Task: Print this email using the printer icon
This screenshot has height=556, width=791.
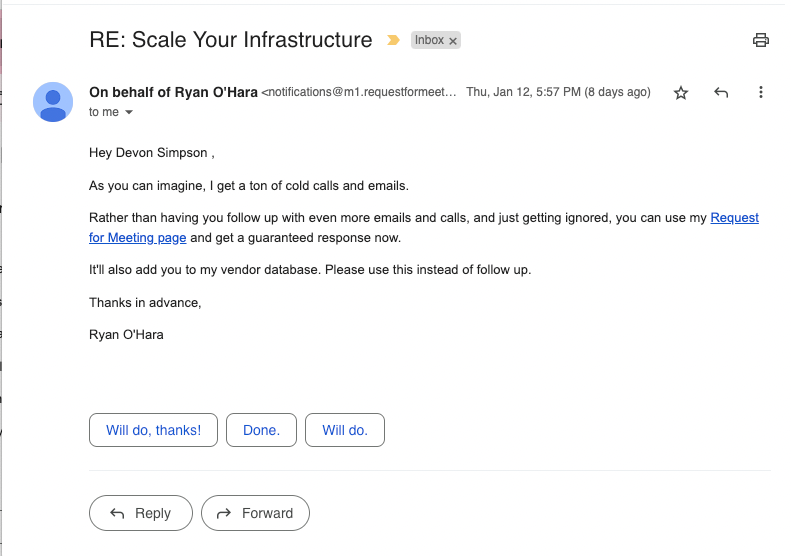Action: [x=761, y=41]
